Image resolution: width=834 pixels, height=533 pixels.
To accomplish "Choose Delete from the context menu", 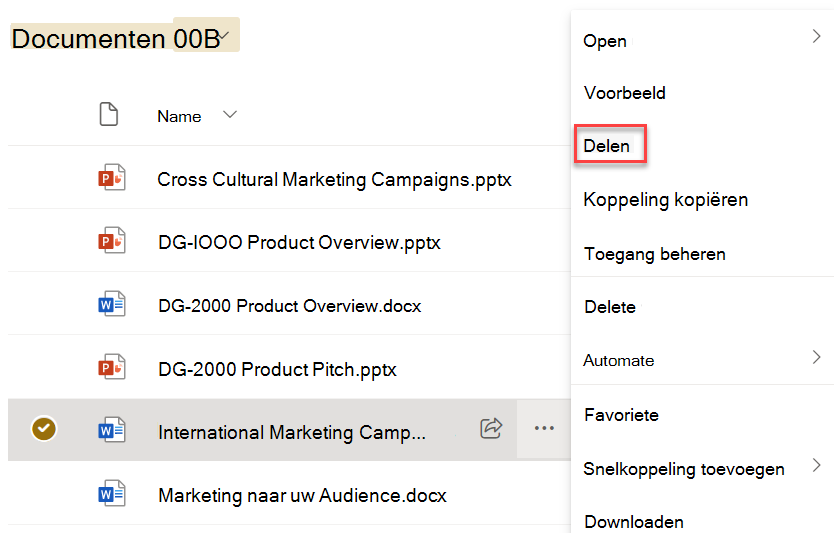I will pyautogui.click(x=610, y=307).
